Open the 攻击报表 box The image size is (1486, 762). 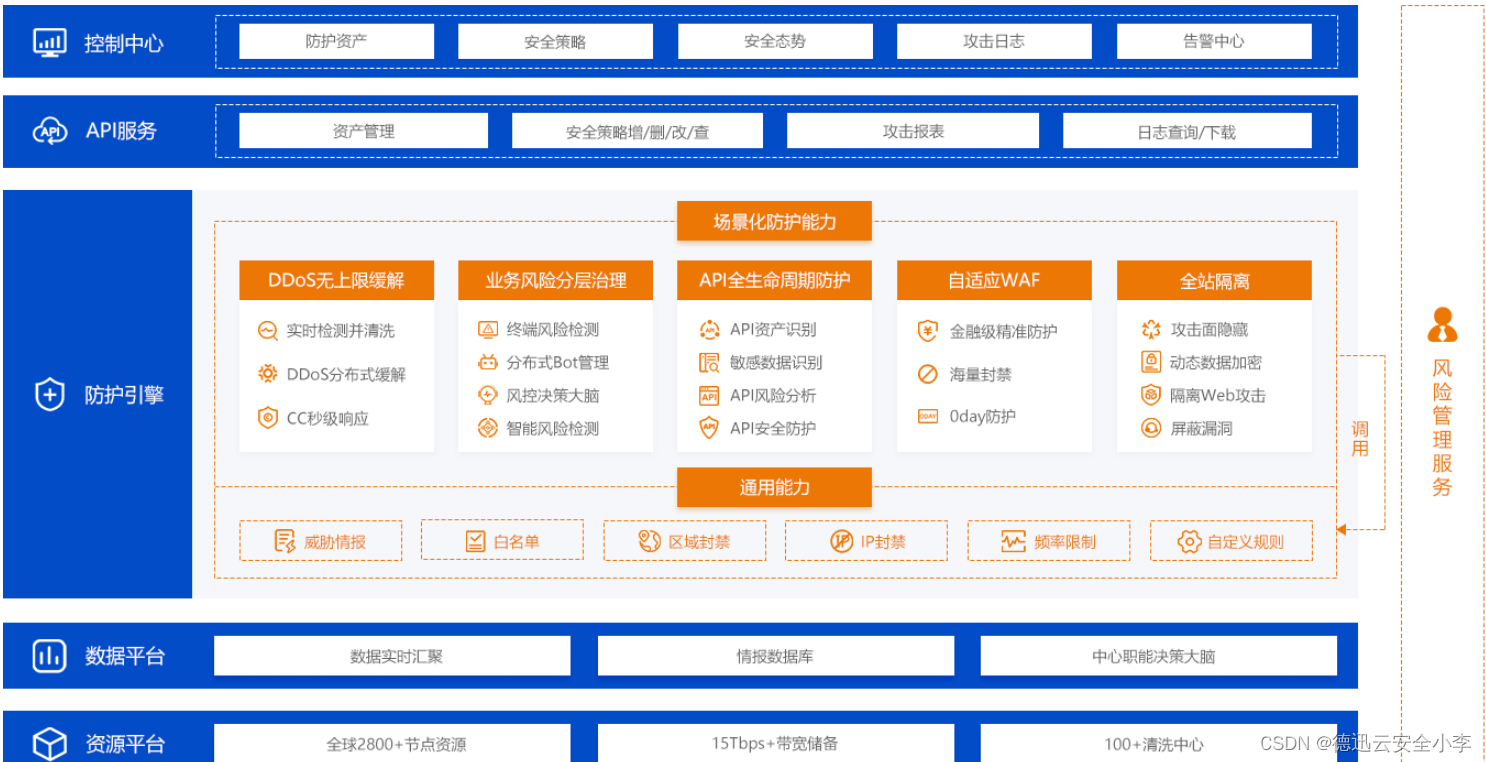(x=913, y=130)
